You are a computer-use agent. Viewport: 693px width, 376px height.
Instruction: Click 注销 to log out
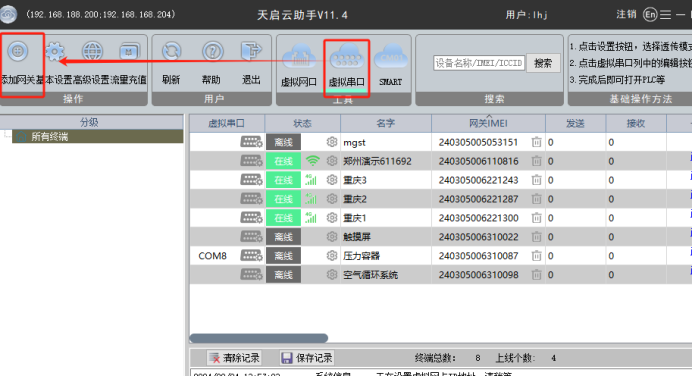[626, 15]
